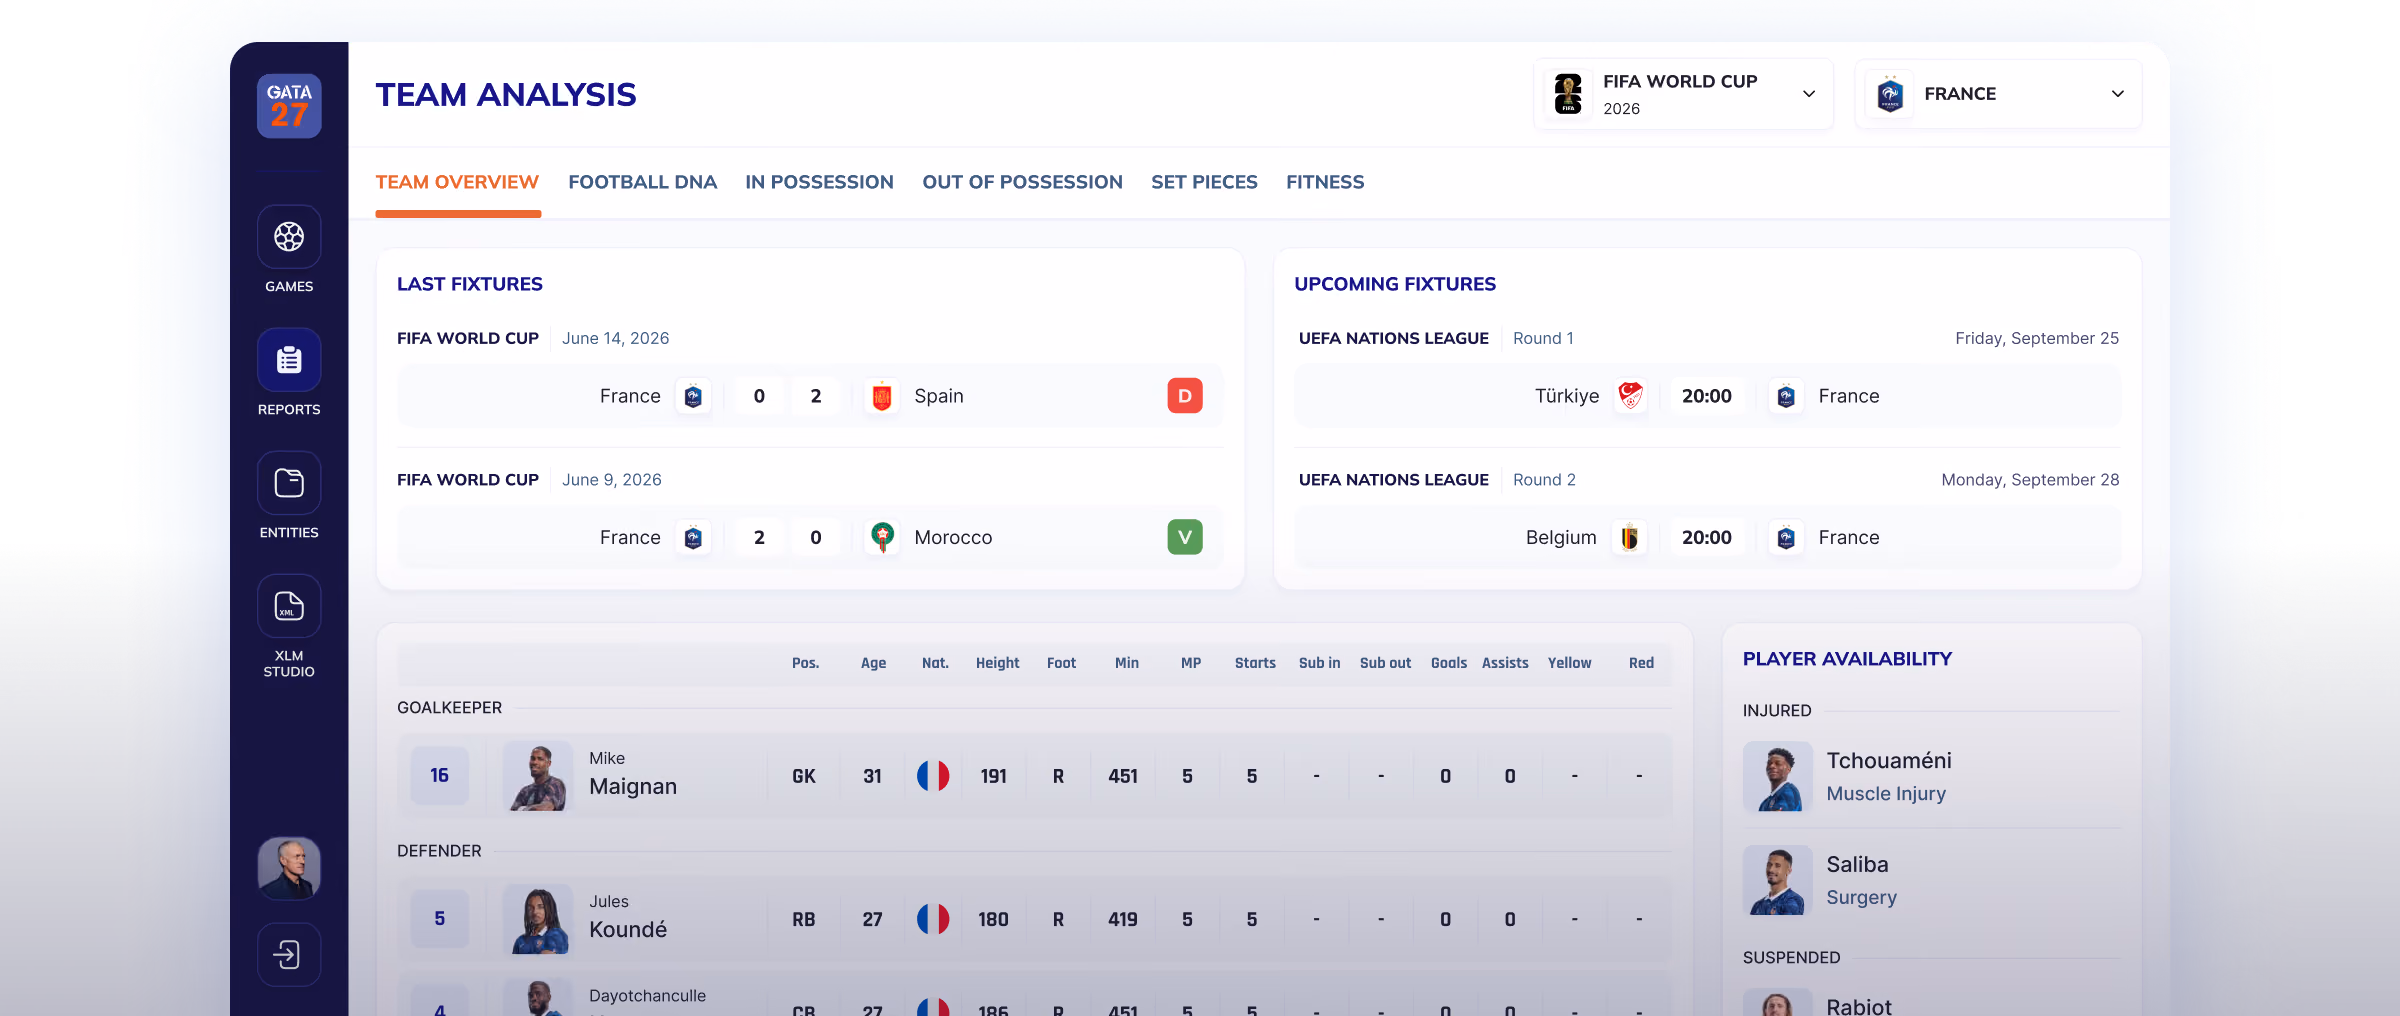Image resolution: width=2400 pixels, height=1016 pixels.
Task: Click Jules Koundé's player photo
Action: (x=538, y=919)
